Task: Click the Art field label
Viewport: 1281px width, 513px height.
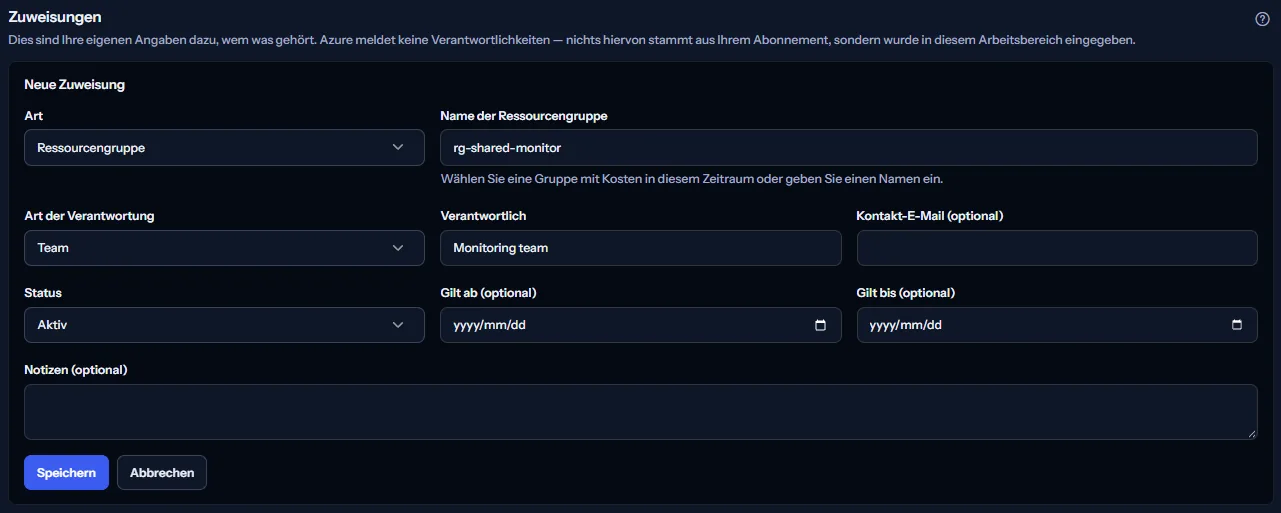Action: pyautogui.click(x=34, y=116)
